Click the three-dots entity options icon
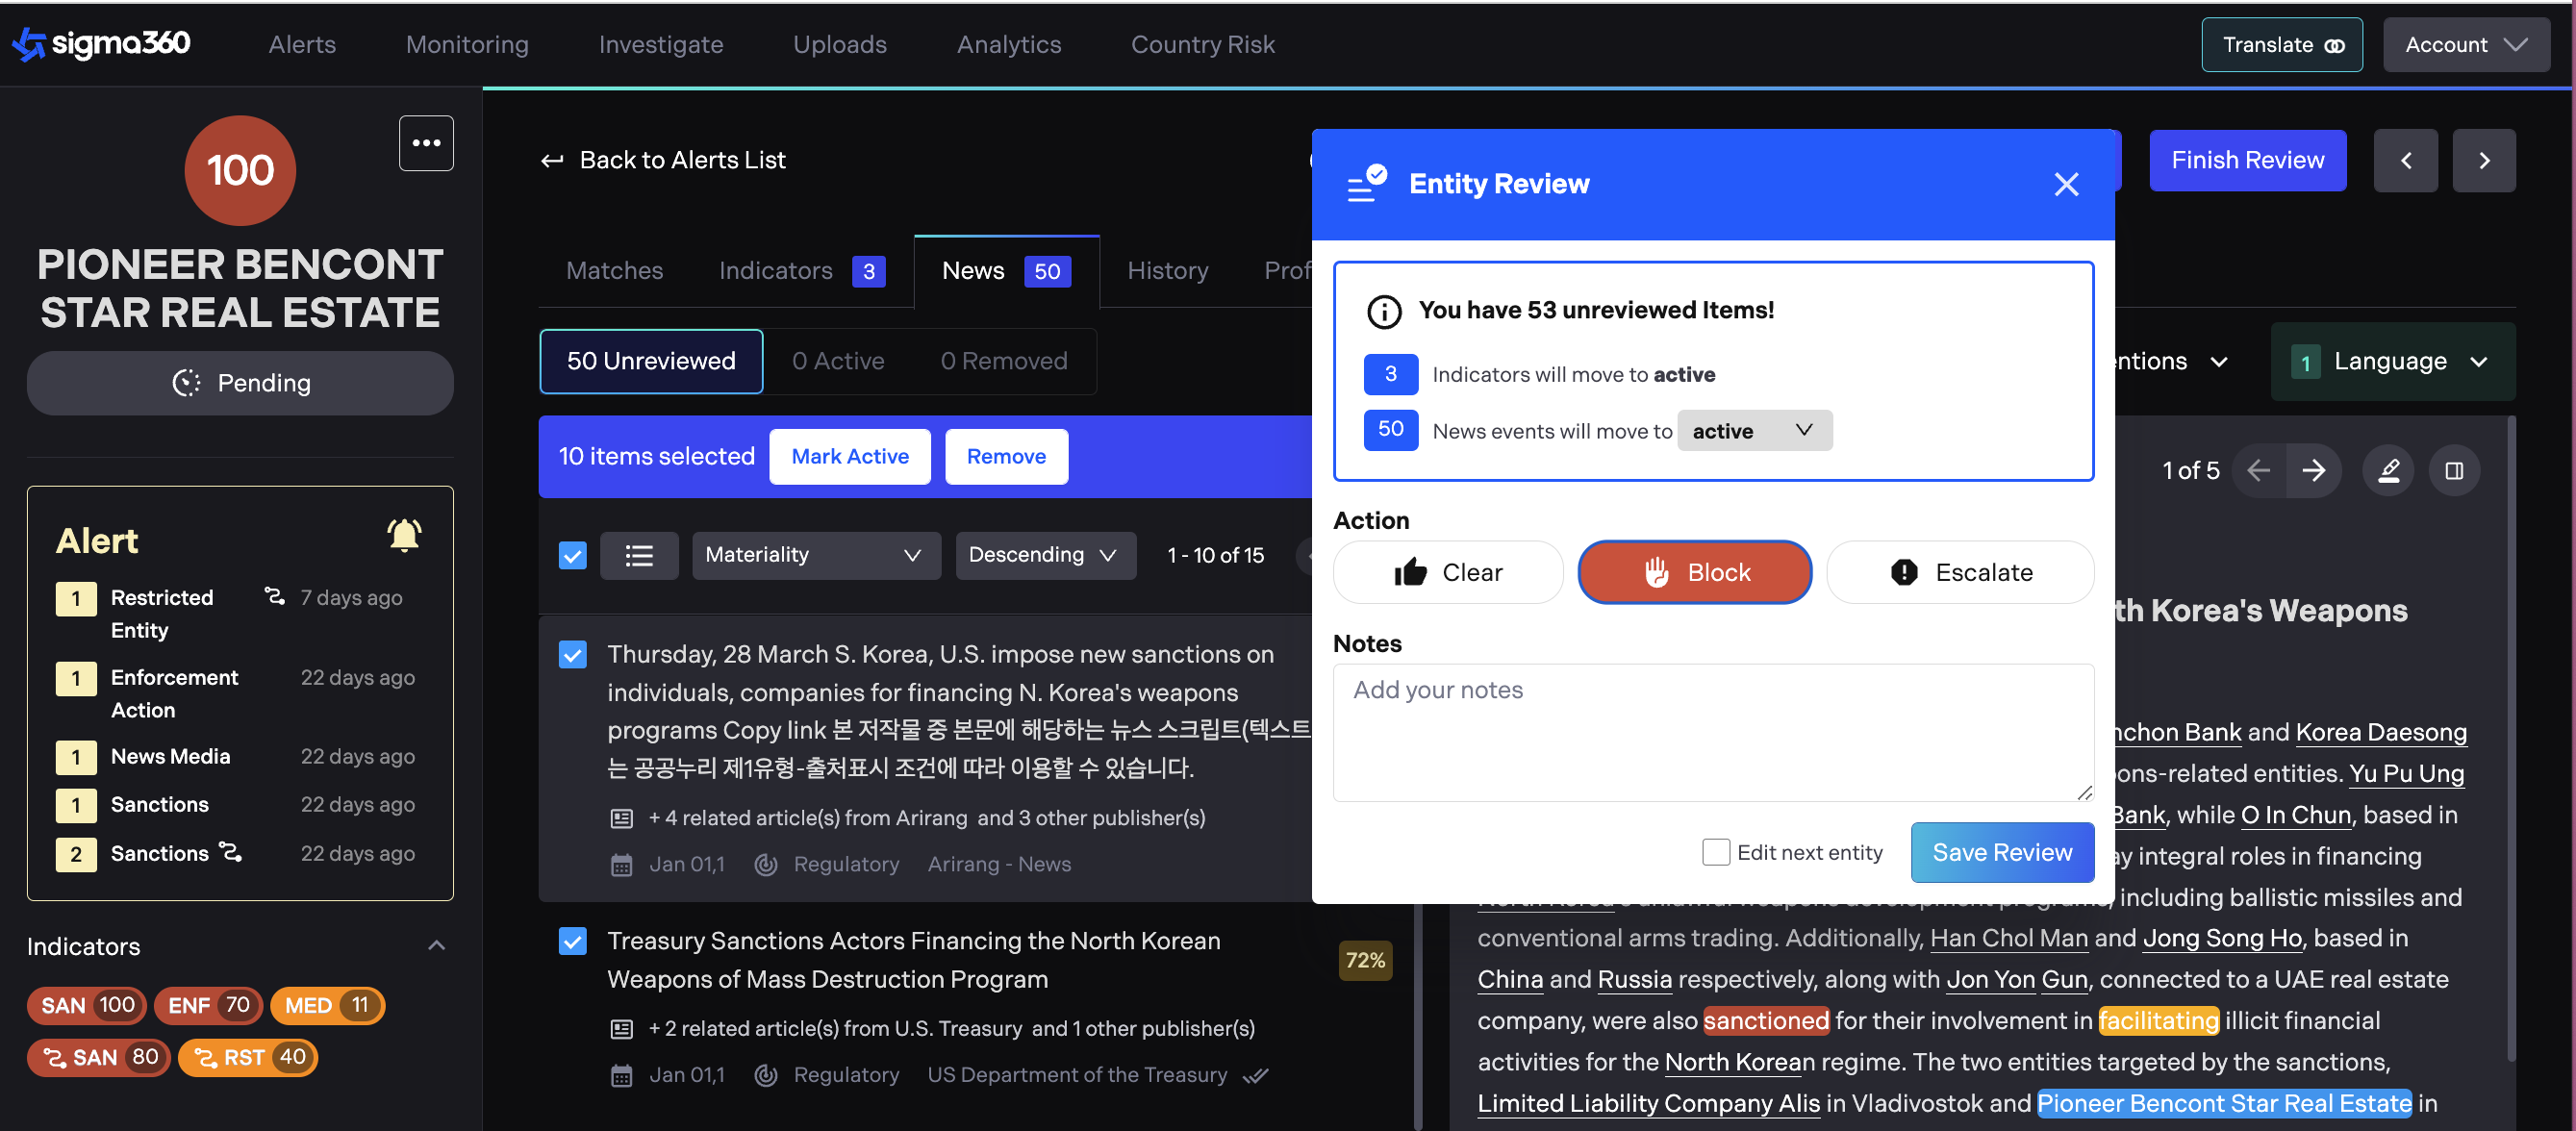Image resolution: width=2576 pixels, height=1131 pixels. tap(426, 143)
